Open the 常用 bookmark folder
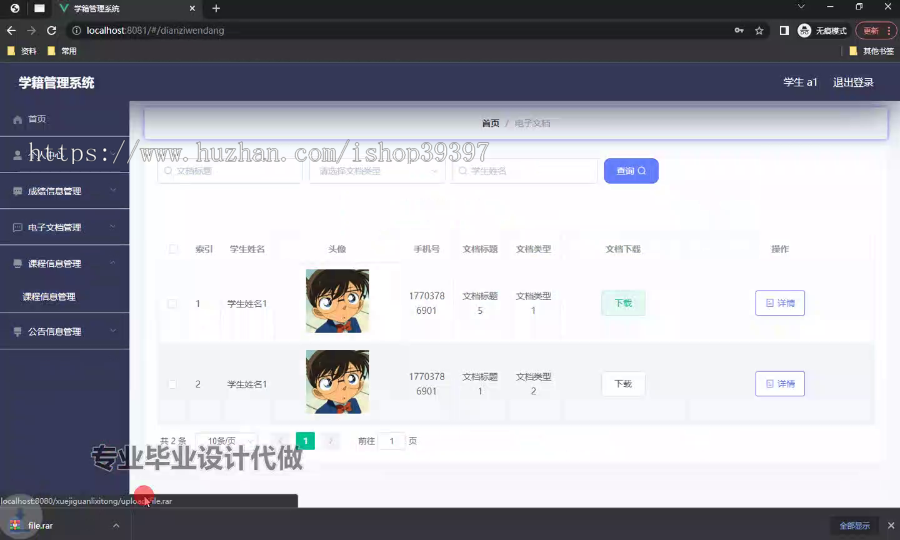 [62, 51]
